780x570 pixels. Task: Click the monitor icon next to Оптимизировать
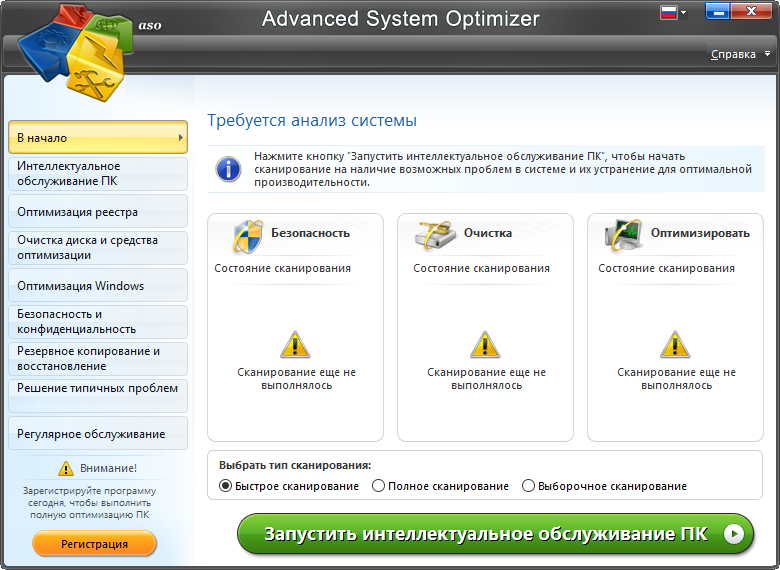623,235
